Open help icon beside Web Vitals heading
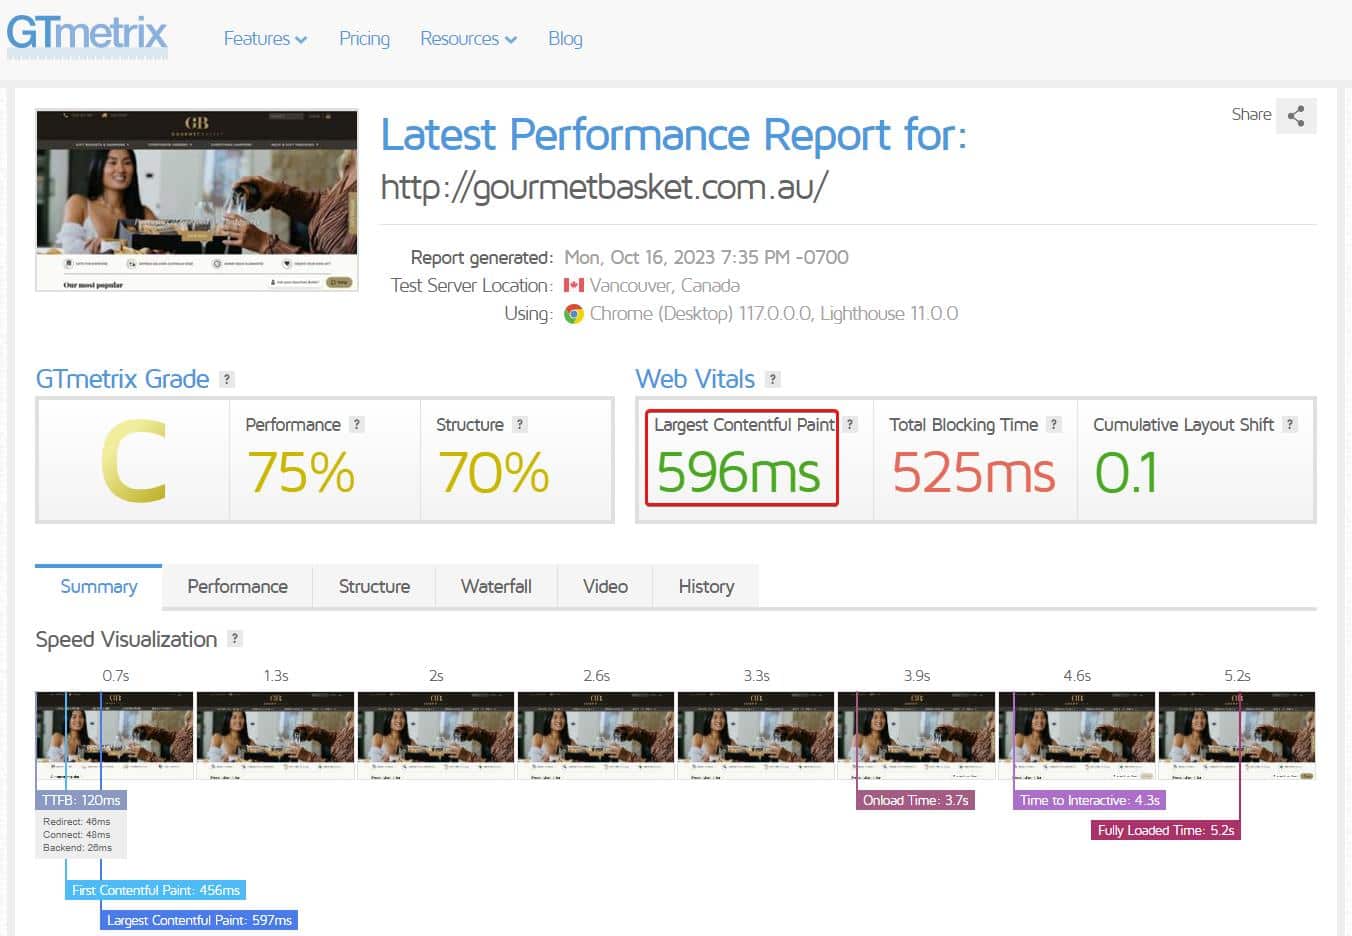Image resolution: width=1352 pixels, height=936 pixels. [772, 379]
